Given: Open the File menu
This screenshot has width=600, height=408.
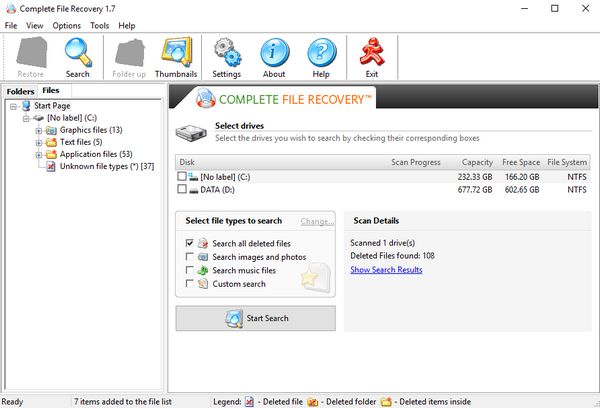Looking at the screenshot, I should 11,26.
